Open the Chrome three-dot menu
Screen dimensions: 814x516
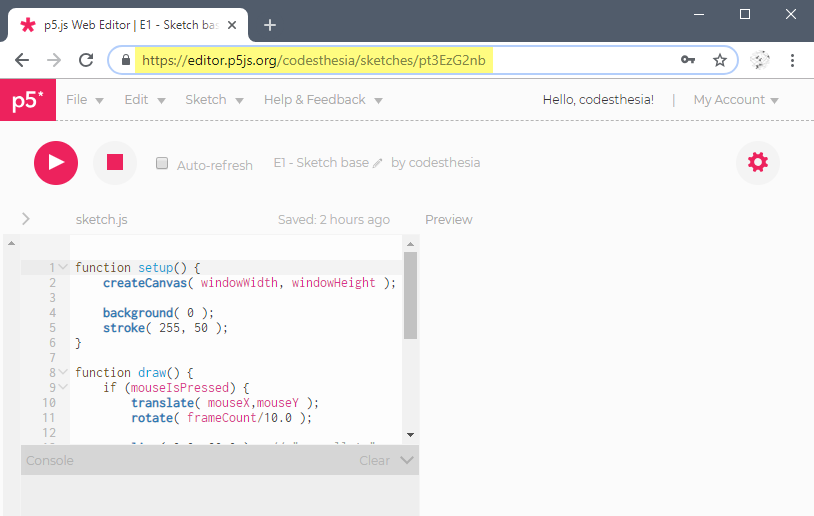click(793, 60)
